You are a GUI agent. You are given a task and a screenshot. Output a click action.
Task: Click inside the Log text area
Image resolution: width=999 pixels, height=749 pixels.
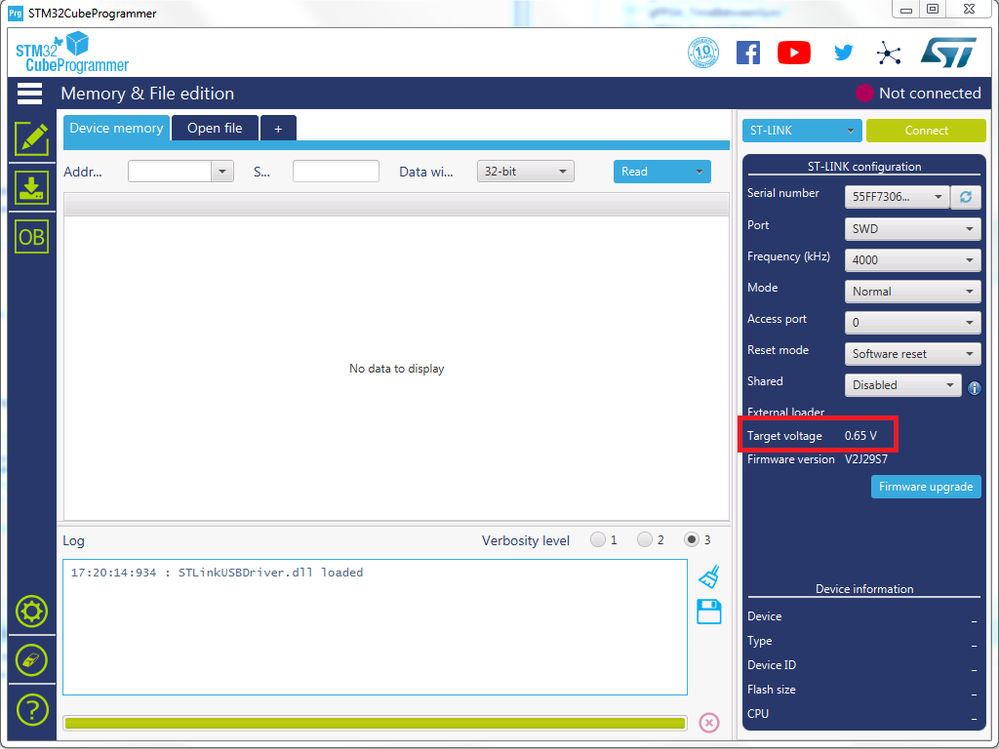pyautogui.click(x=375, y=627)
